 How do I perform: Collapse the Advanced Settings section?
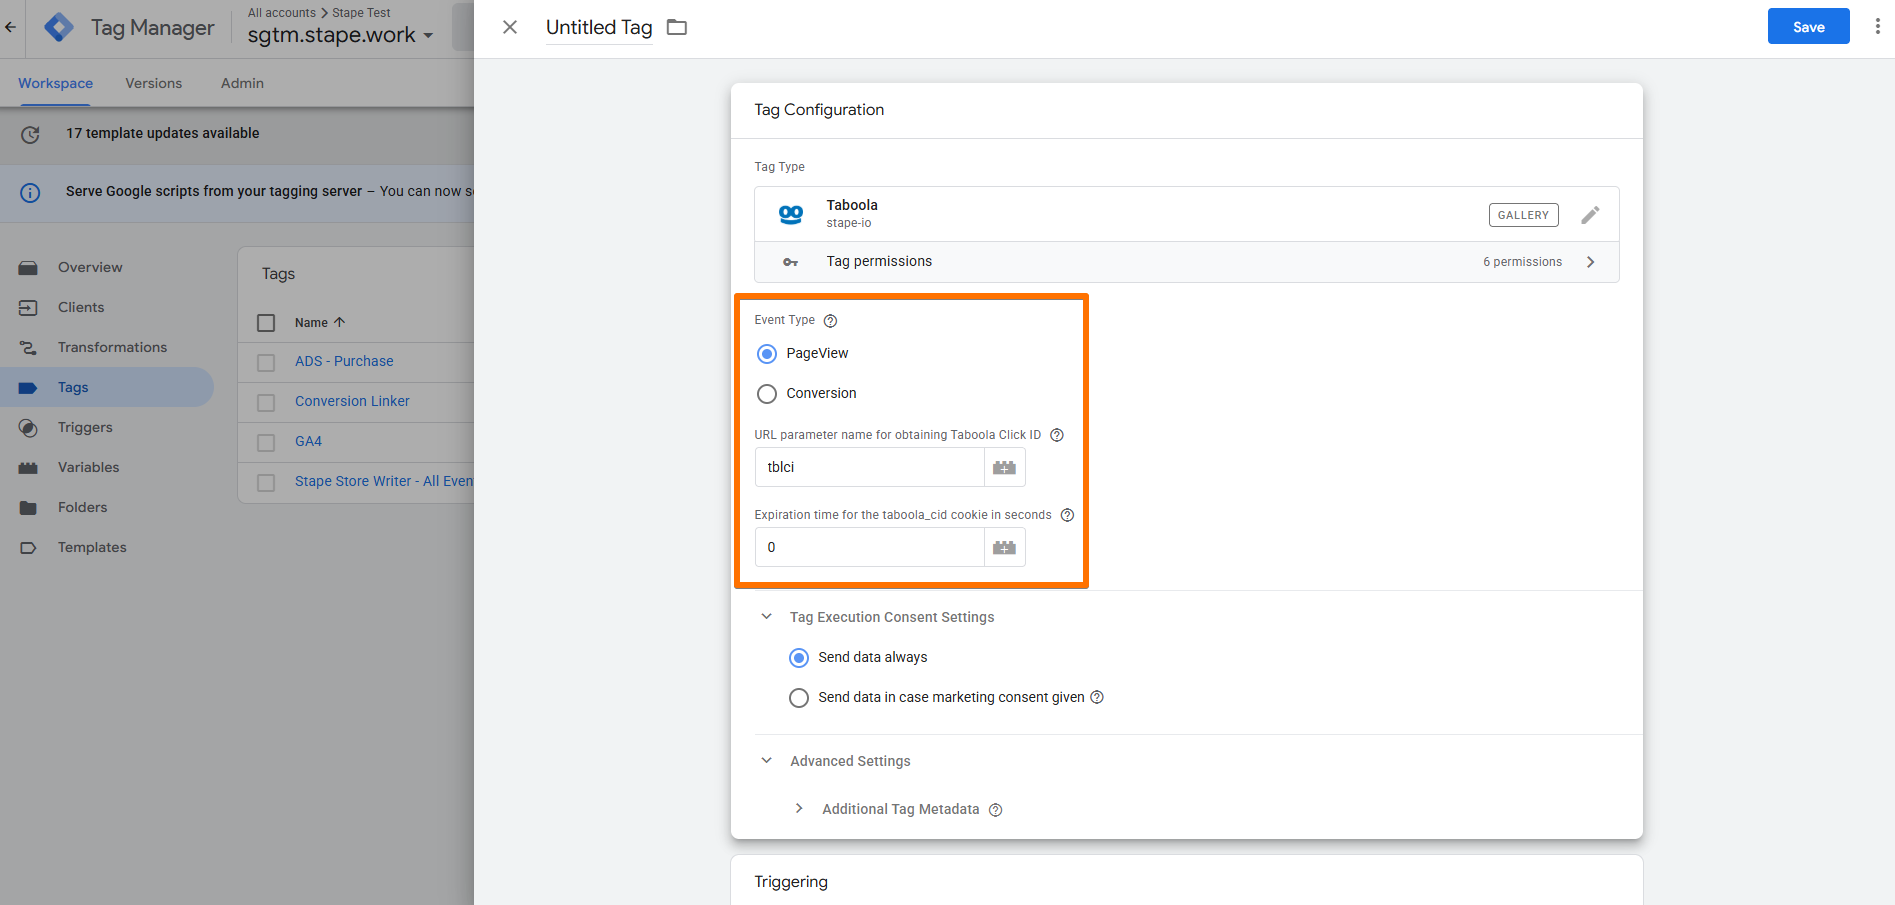(767, 761)
